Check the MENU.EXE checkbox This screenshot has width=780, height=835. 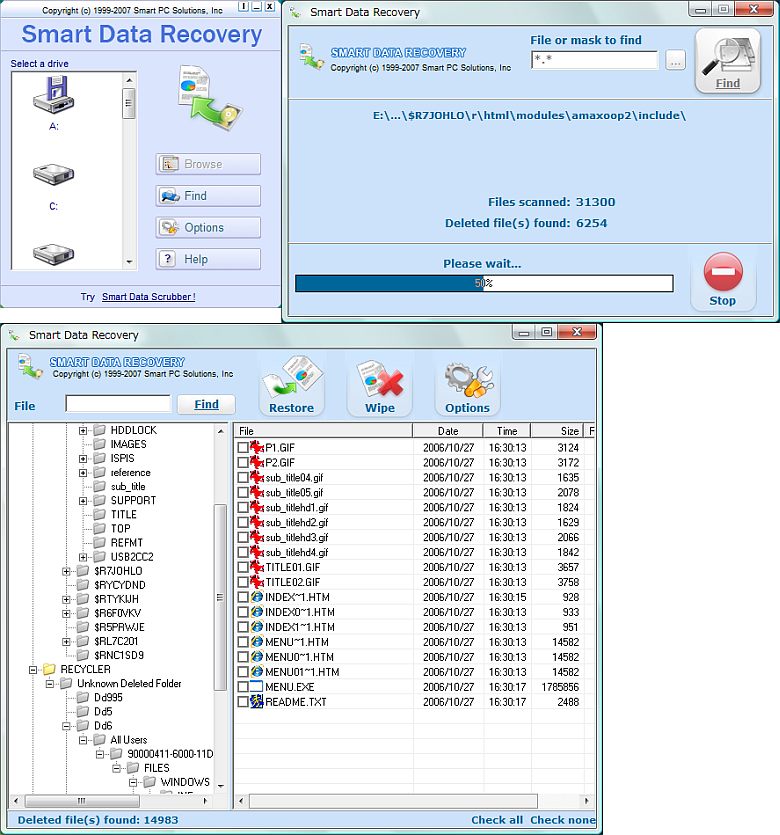pyautogui.click(x=243, y=687)
